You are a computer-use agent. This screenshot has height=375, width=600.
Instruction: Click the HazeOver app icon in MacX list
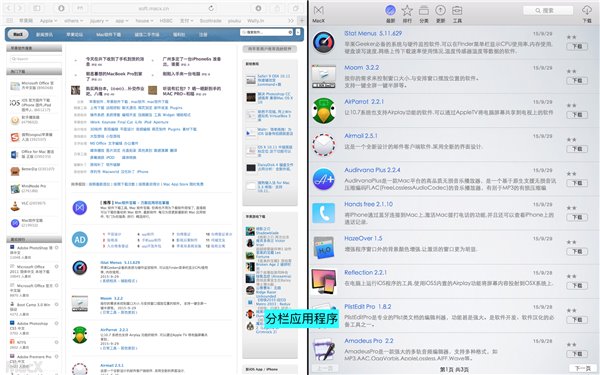[x=324, y=248]
